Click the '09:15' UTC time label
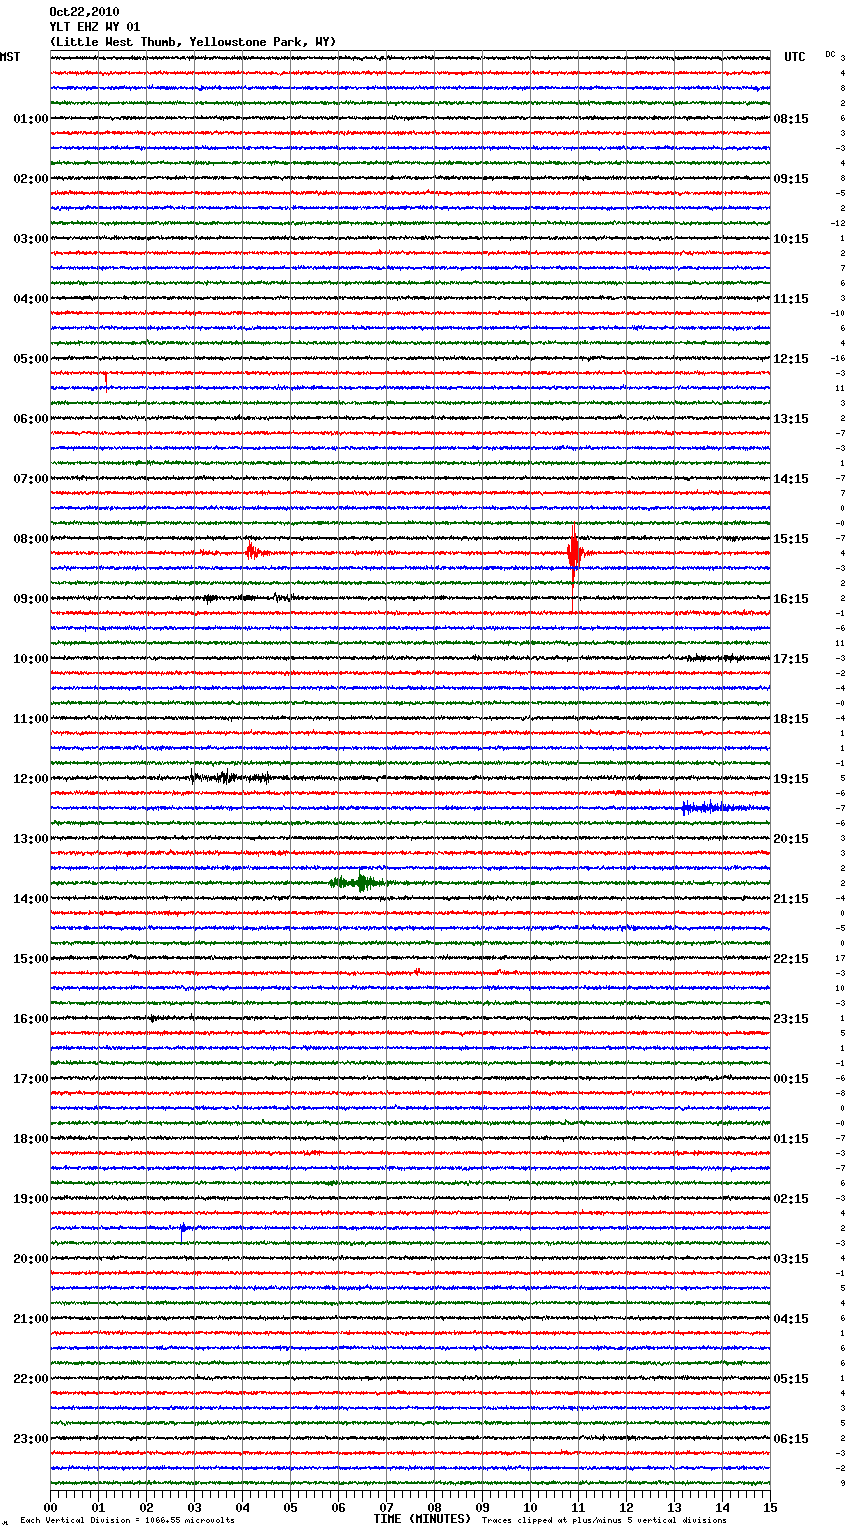Image resolution: width=850 pixels, height=1534 pixels. pyautogui.click(x=791, y=179)
